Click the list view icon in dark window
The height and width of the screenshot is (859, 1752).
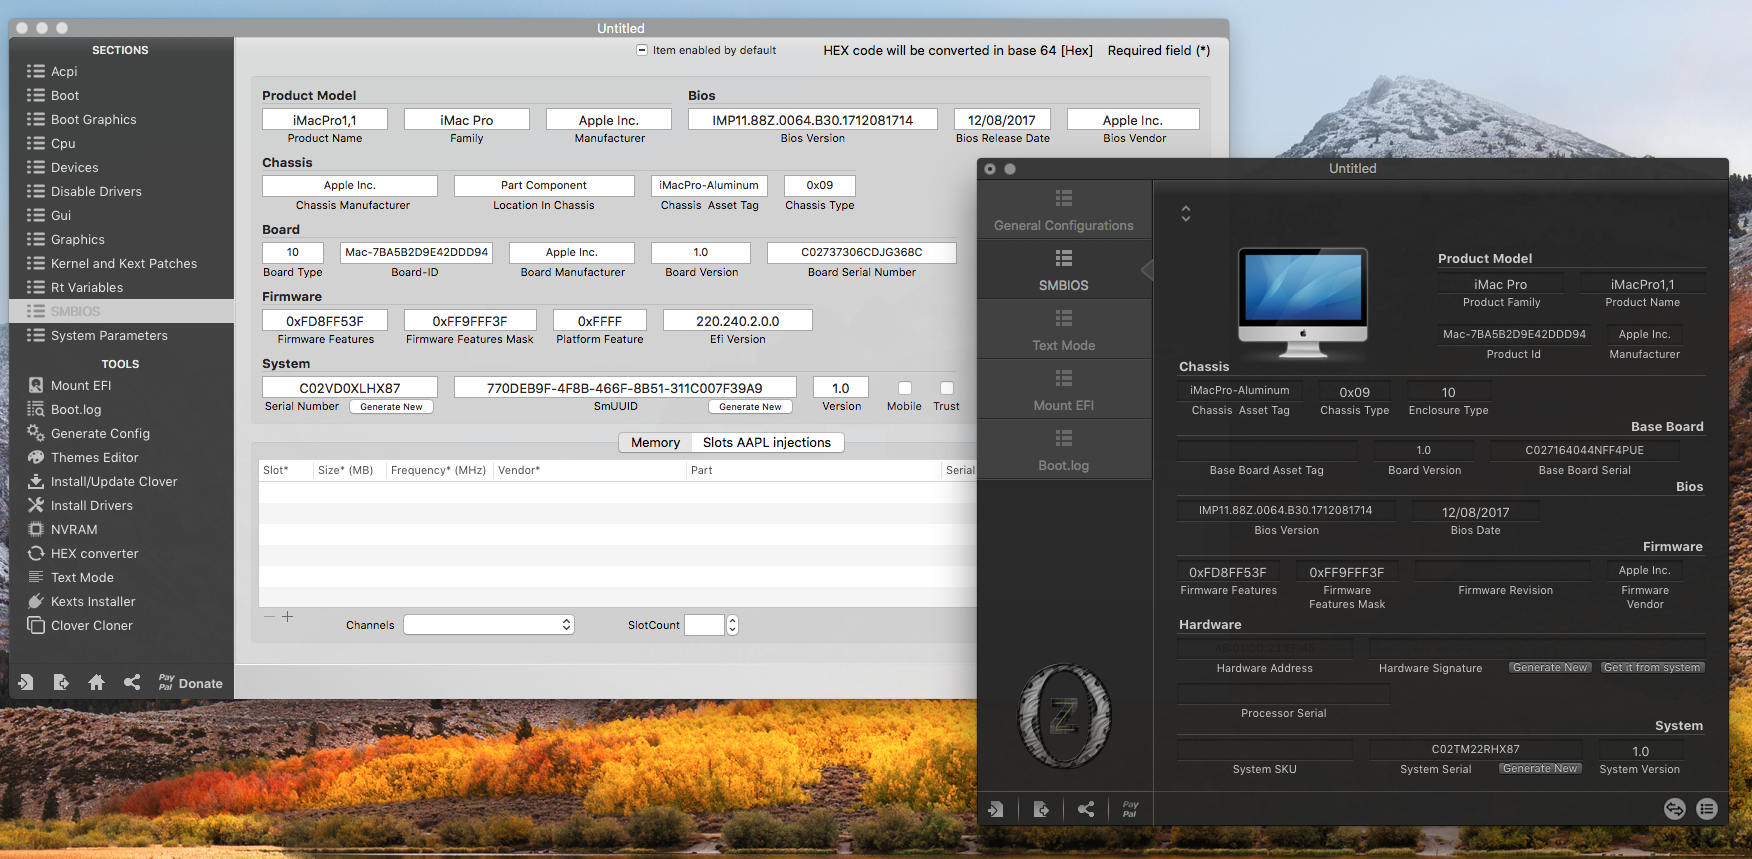pyautogui.click(x=1707, y=809)
